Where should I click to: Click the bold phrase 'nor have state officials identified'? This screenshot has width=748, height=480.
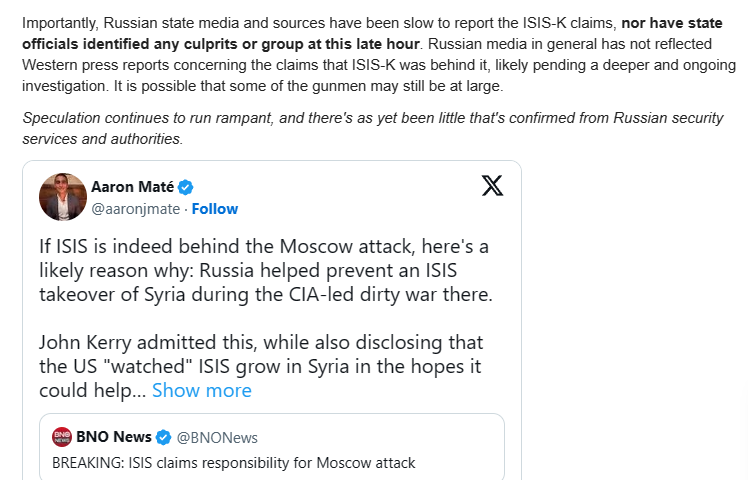tap(372, 33)
